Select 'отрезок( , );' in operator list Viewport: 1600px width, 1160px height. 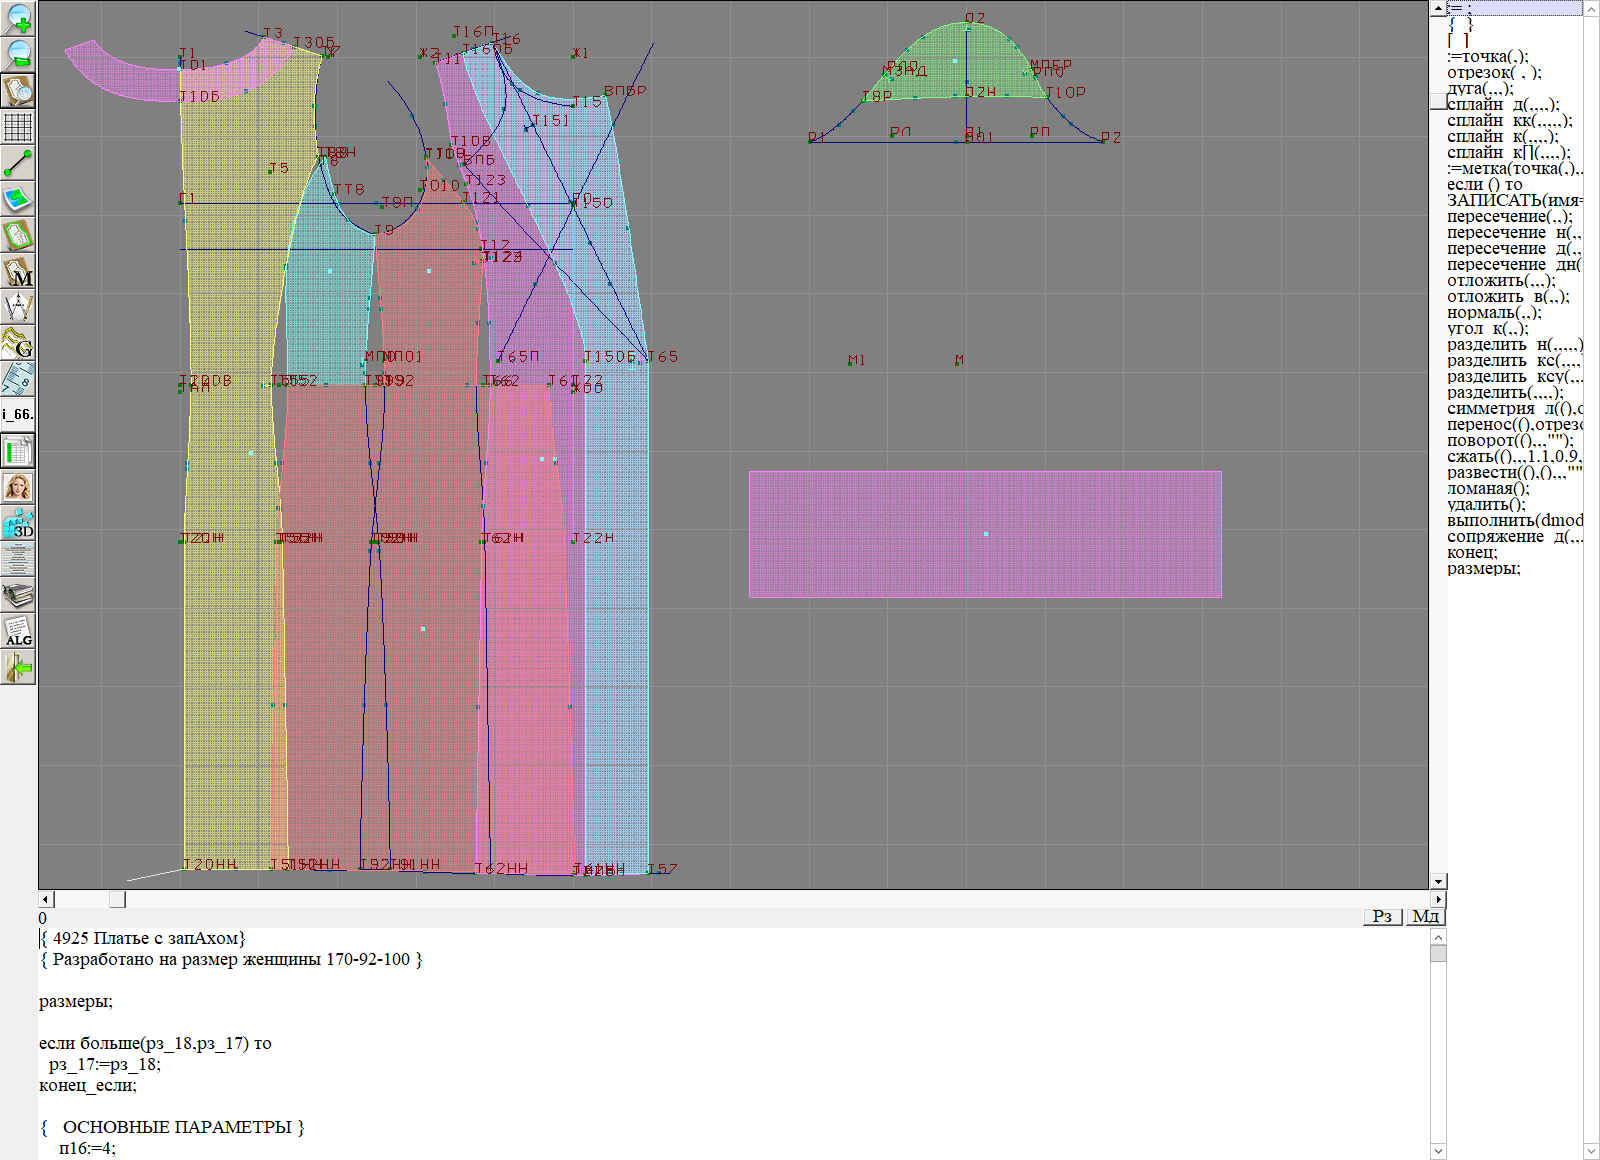1494,73
